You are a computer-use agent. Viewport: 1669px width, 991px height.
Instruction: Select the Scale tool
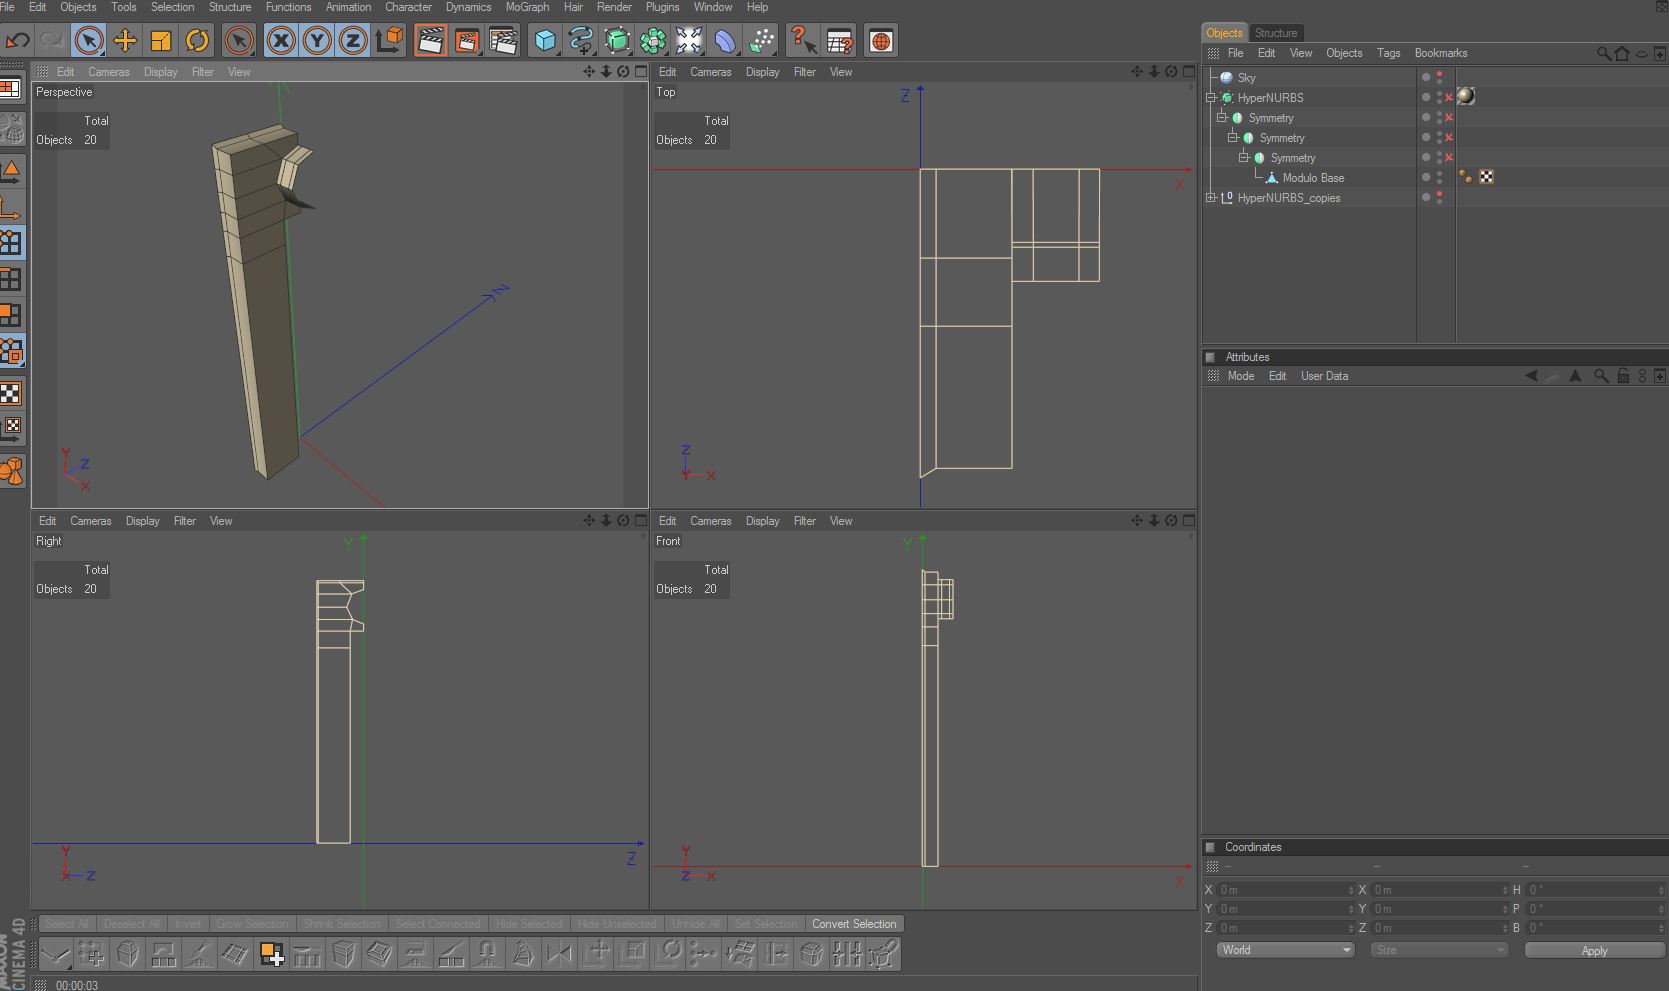(x=161, y=41)
